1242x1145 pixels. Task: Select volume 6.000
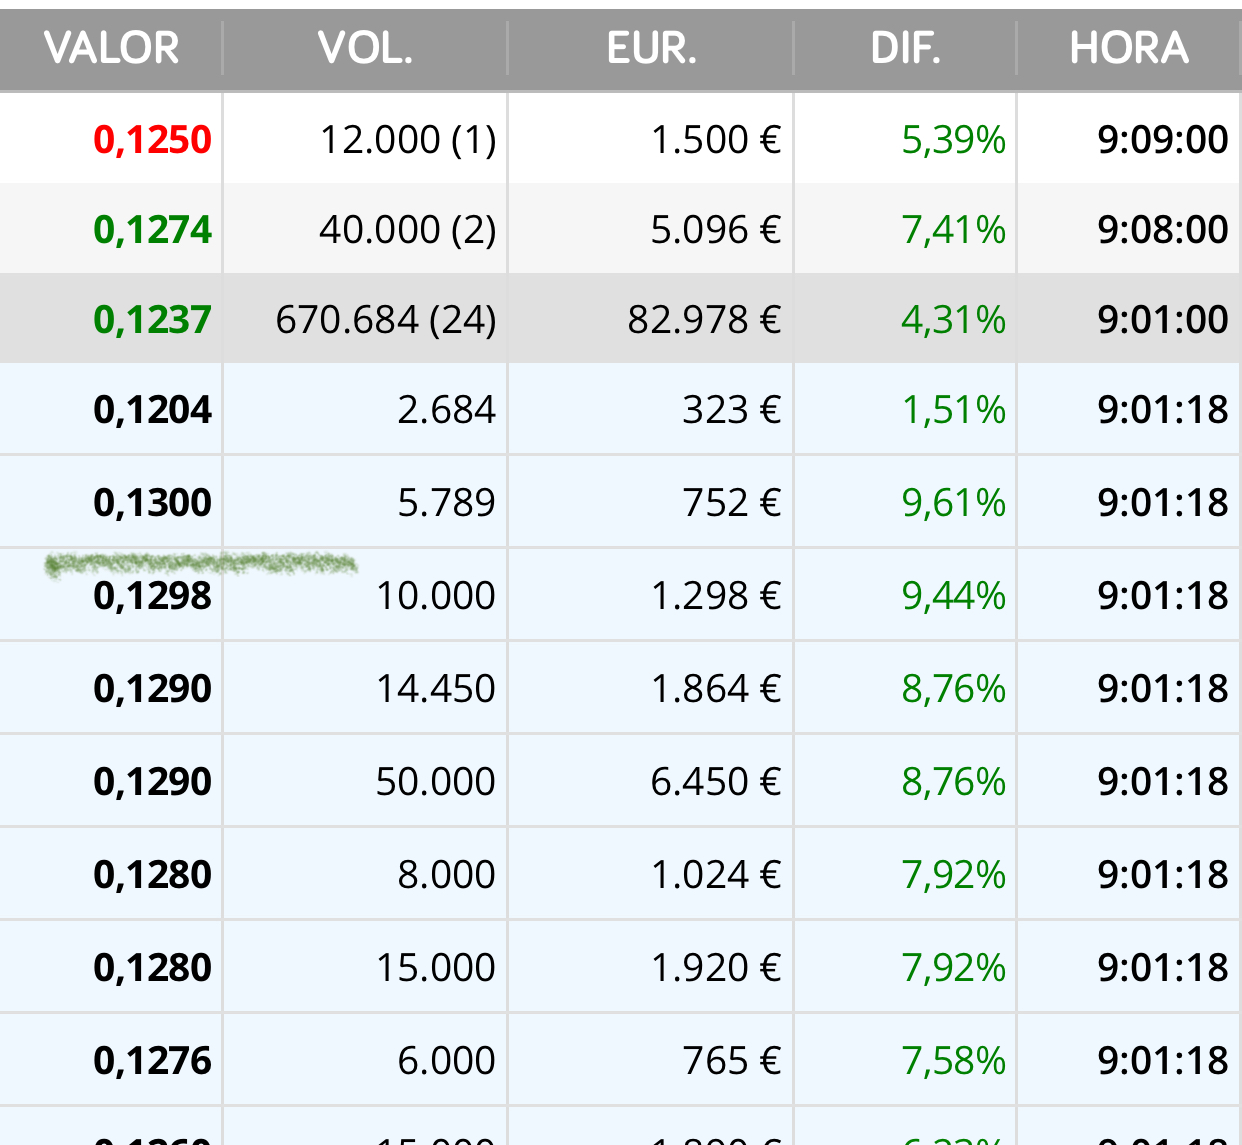coord(446,1061)
